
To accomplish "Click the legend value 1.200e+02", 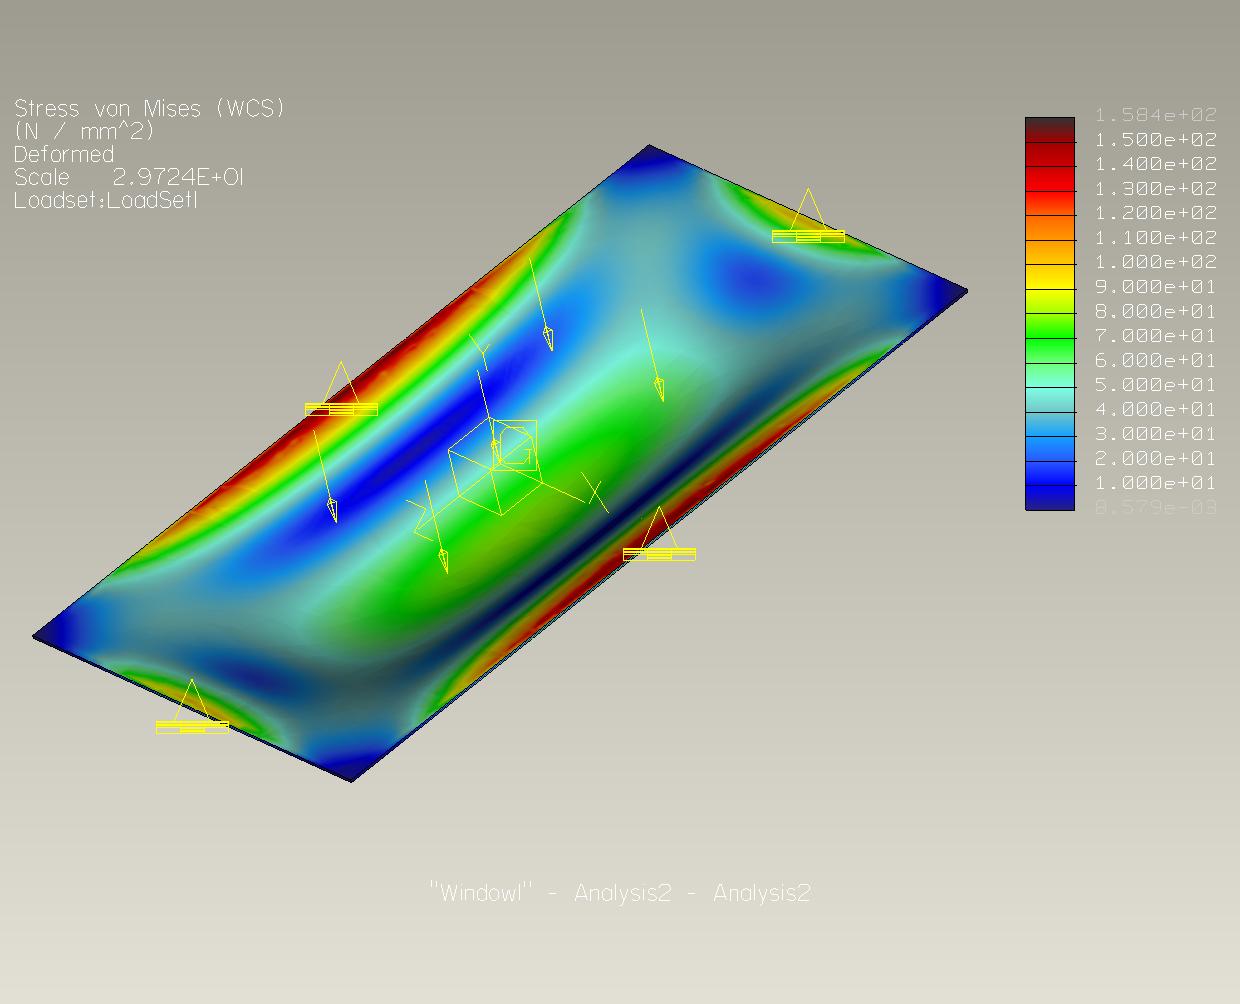I will pos(1156,213).
